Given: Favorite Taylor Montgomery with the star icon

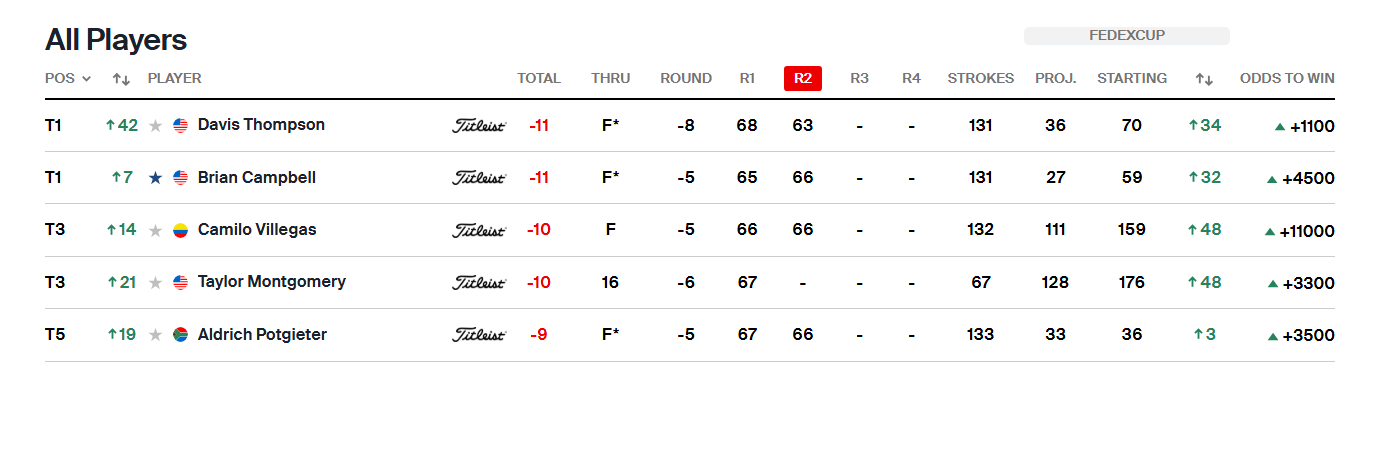Looking at the screenshot, I should [155, 283].
